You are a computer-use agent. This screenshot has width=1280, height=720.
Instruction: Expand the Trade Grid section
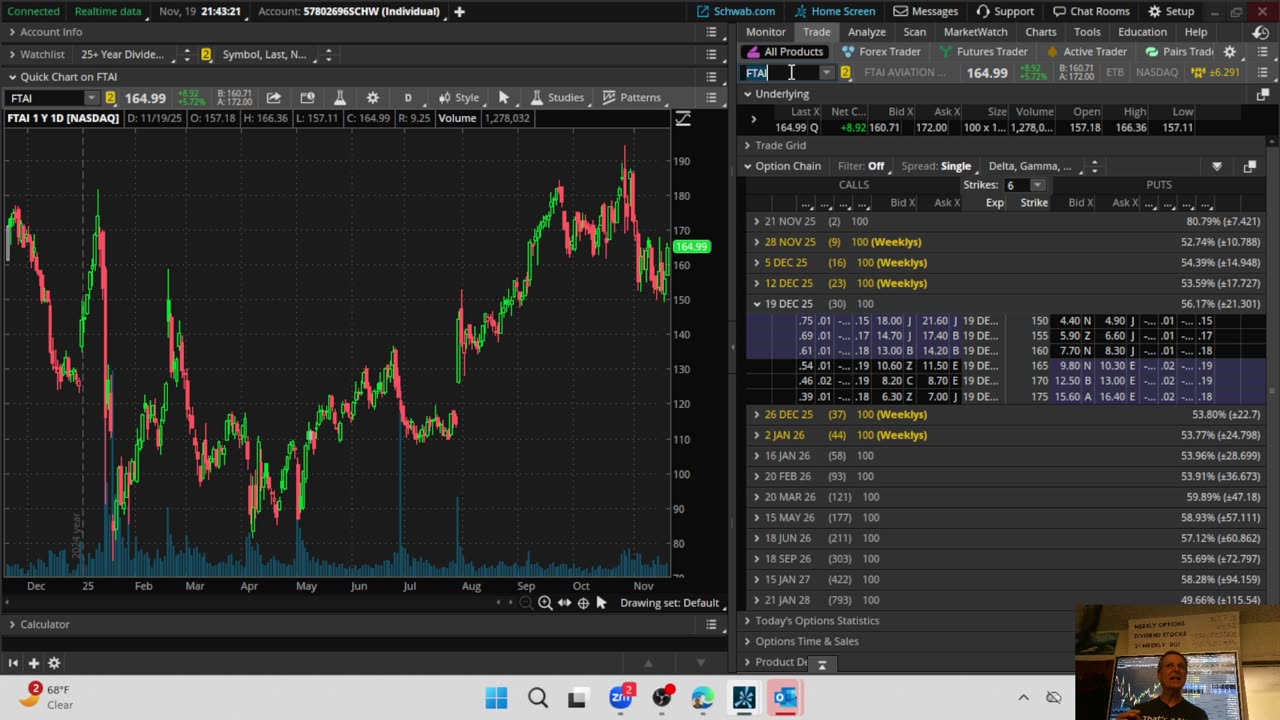(747, 146)
